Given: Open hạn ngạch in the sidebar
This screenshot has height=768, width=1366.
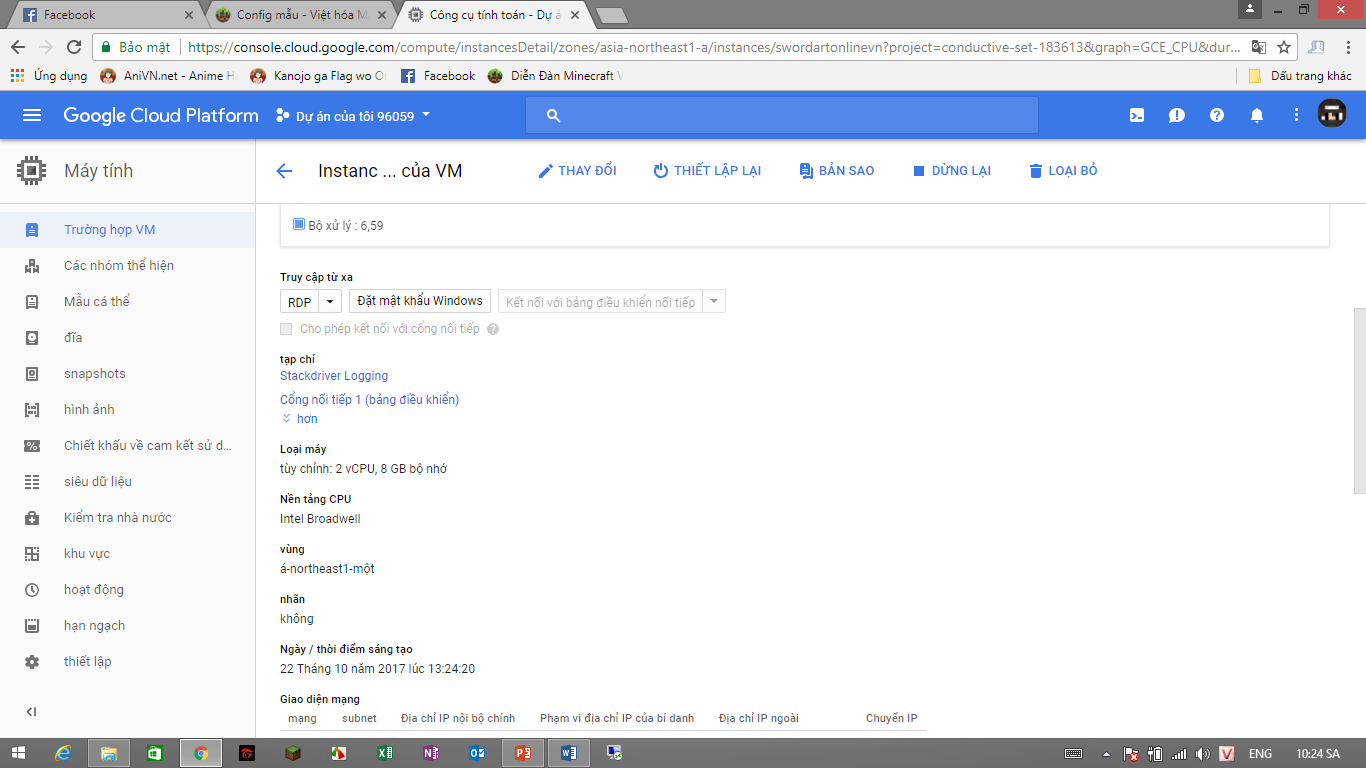Looking at the screenshot, I should click(128, 626).
